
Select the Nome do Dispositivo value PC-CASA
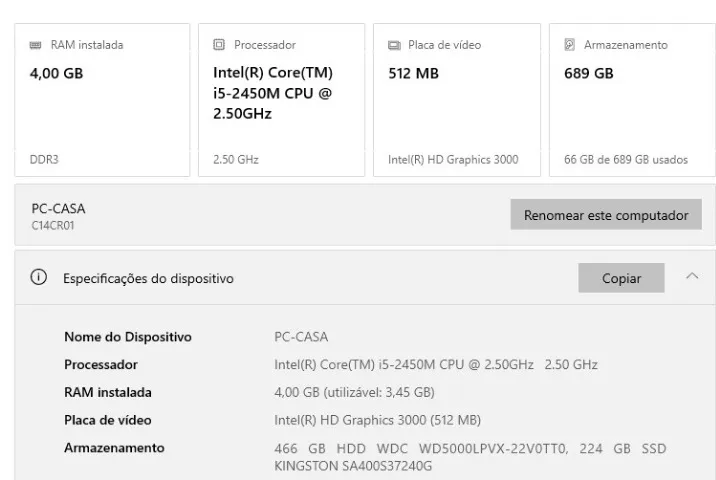point(301,337)
